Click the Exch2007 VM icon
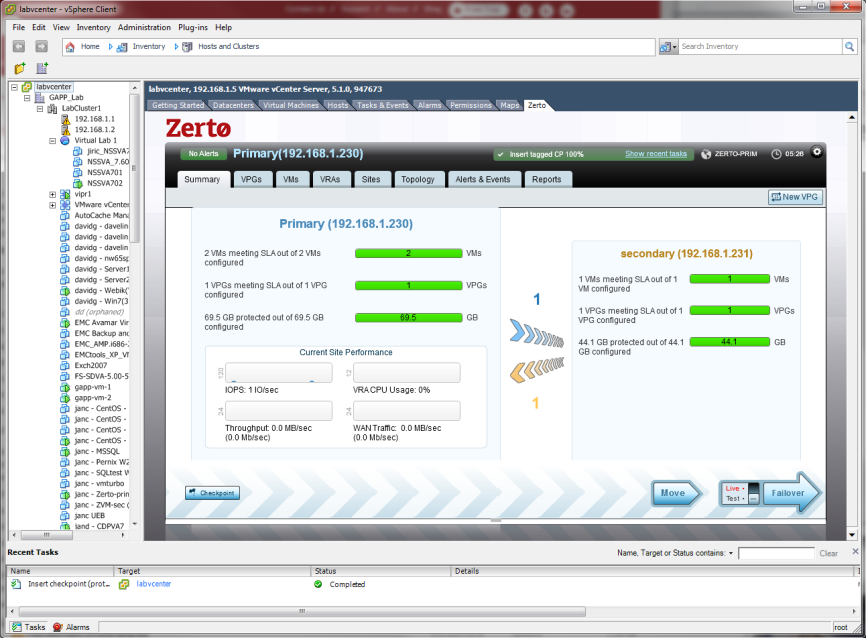This screenshot has width=866, height=638. pyautogui.click(x=65, y=365)
